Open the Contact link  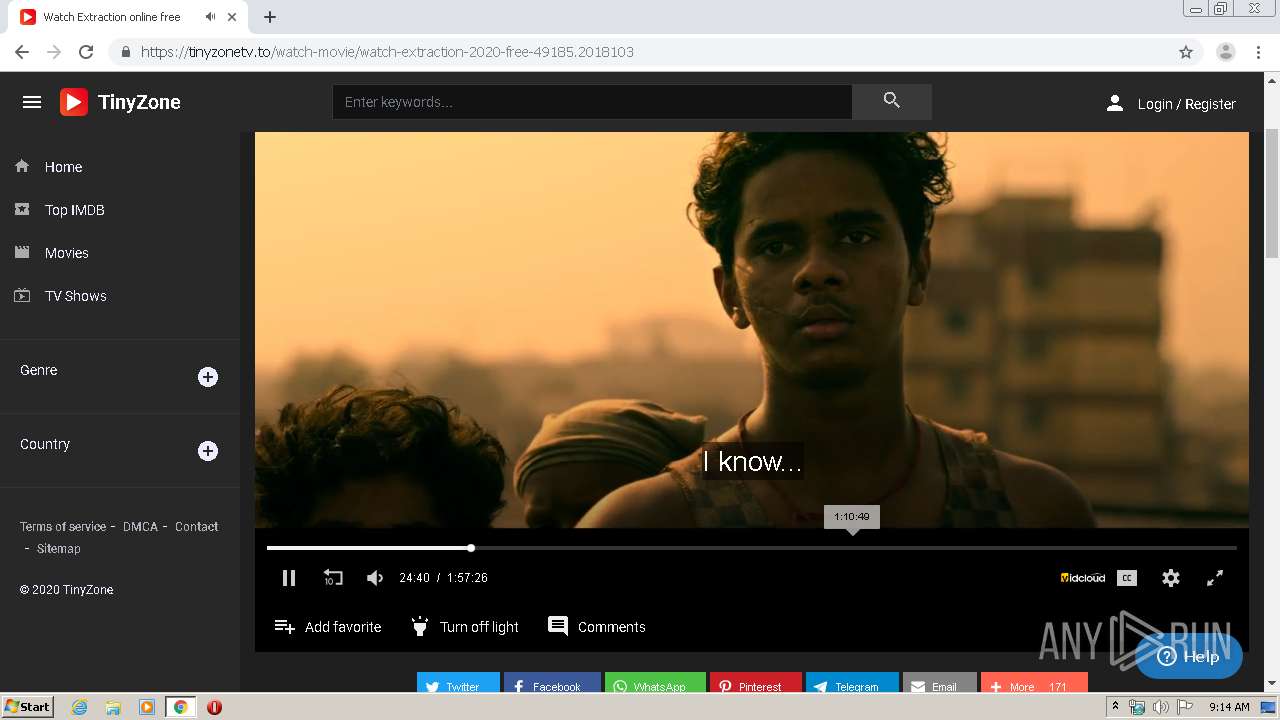[196, 526]
